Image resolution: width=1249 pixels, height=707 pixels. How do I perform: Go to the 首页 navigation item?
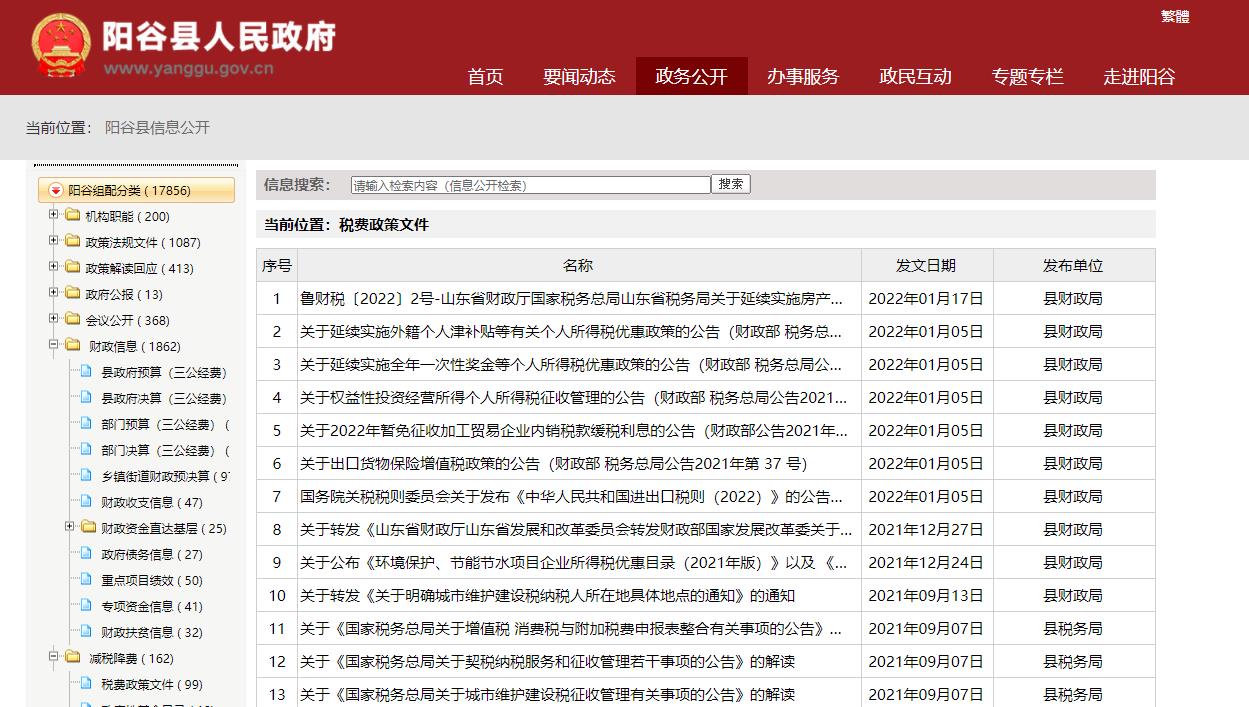tap(485, 77)
